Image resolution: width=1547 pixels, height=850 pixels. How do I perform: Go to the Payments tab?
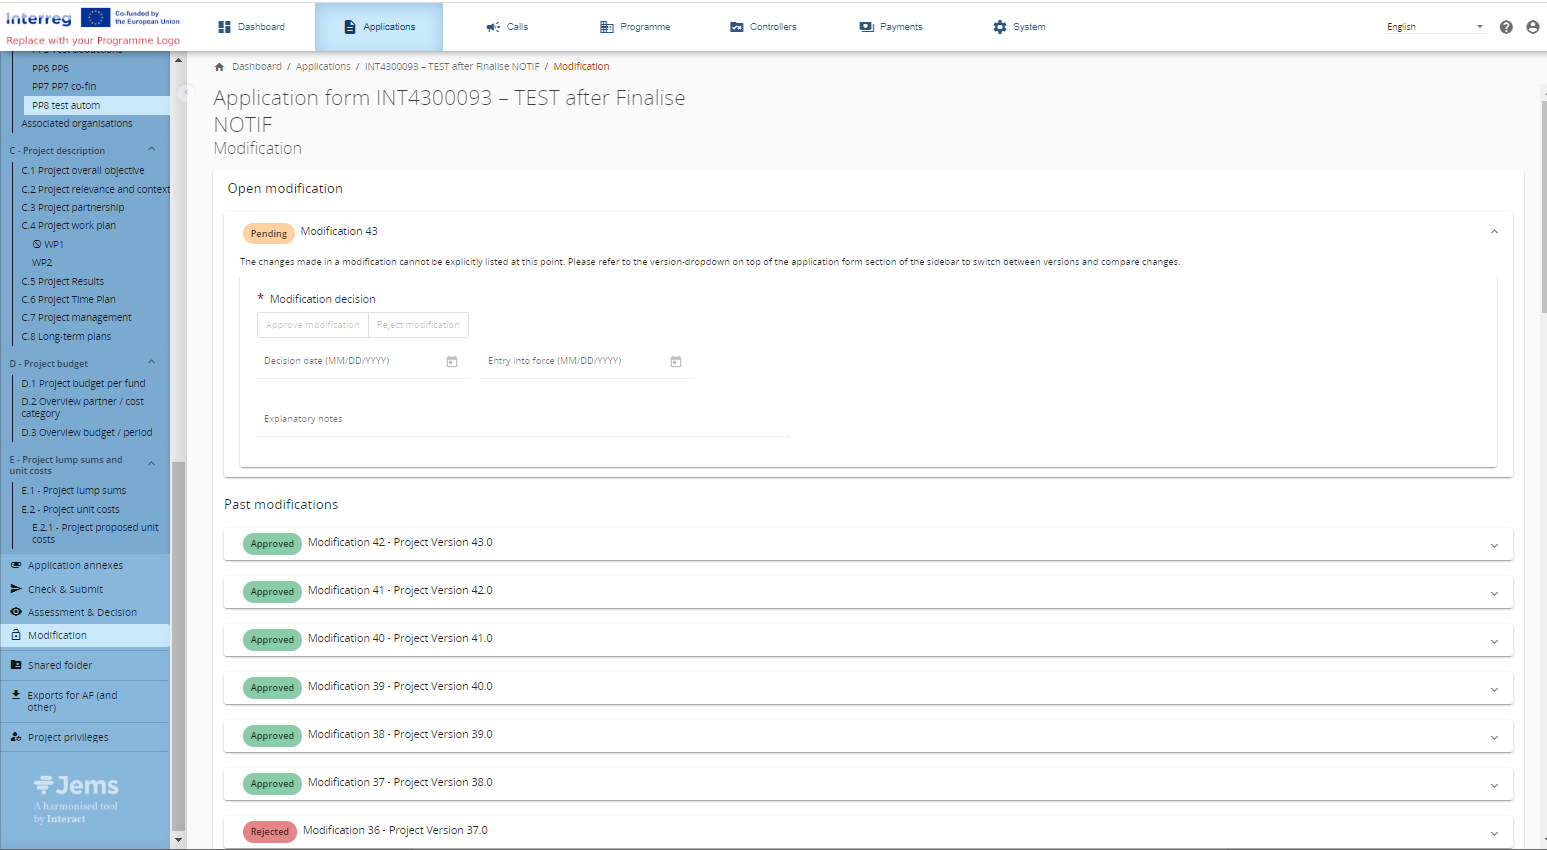click(x=891, y=27)
